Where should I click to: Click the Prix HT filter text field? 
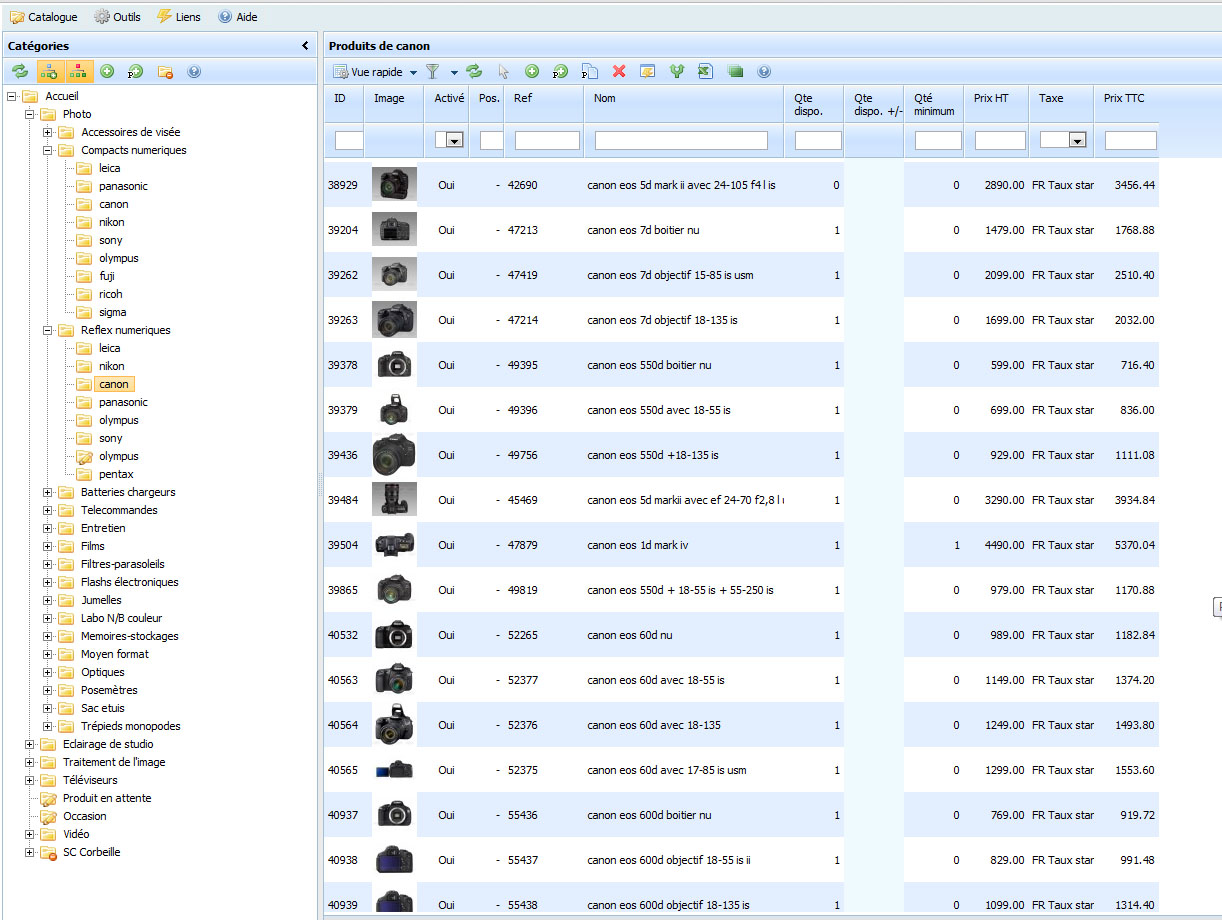tap(1000, 141)
